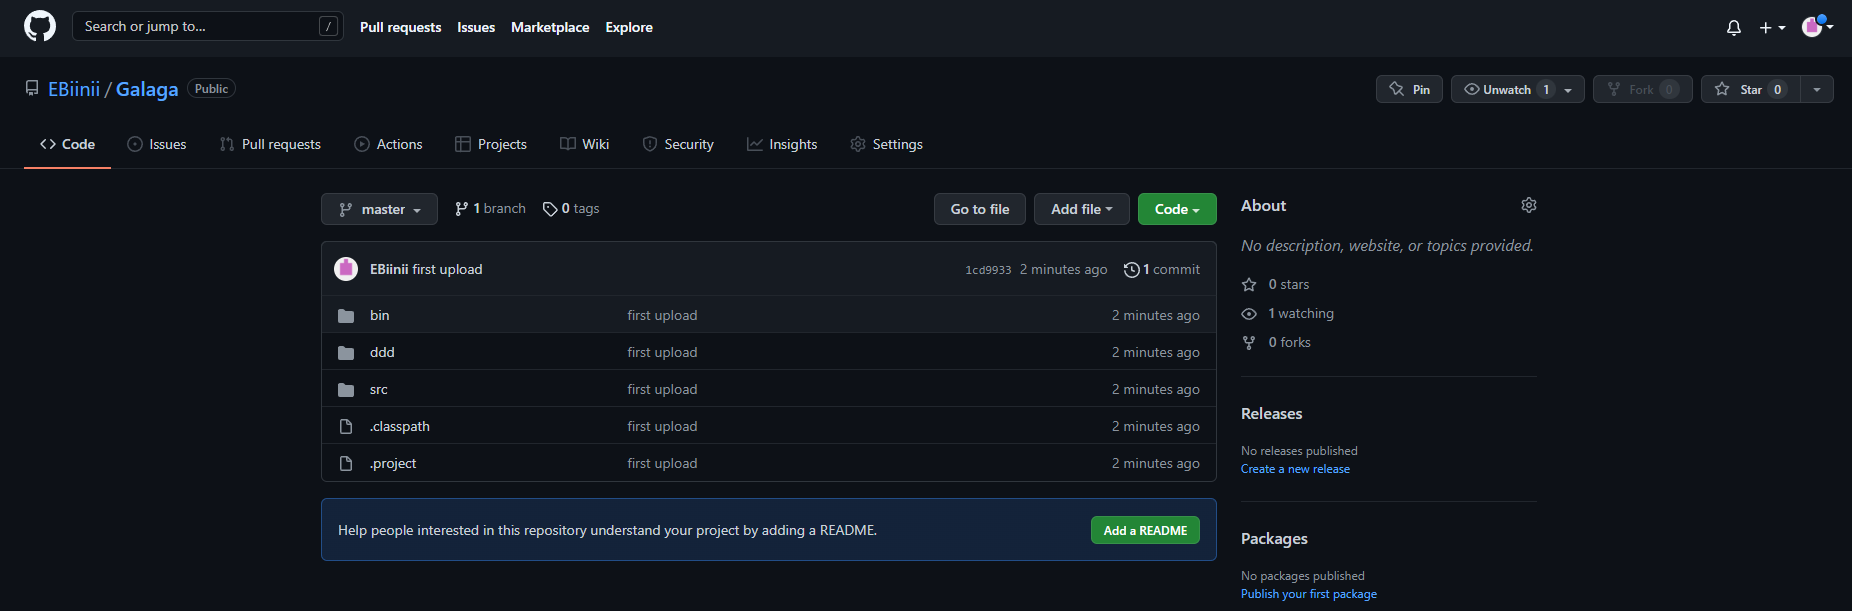
Task: Click the star icon next to 0 stars
Action: (x=1249, y=284)
